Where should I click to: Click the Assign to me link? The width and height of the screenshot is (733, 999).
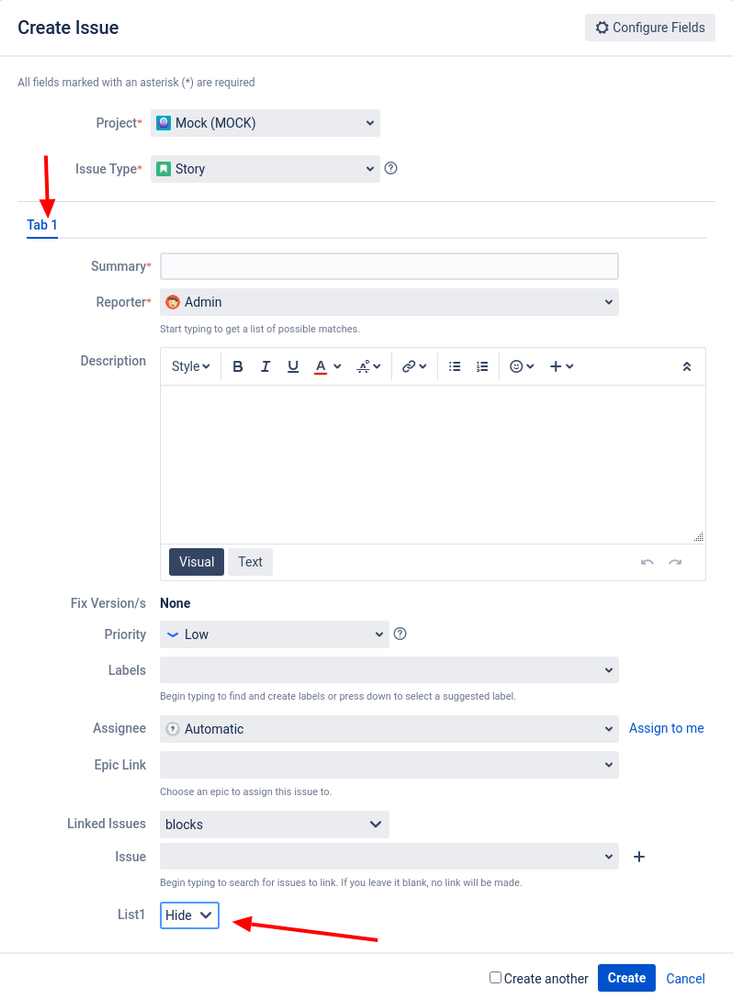coord(667,728)
